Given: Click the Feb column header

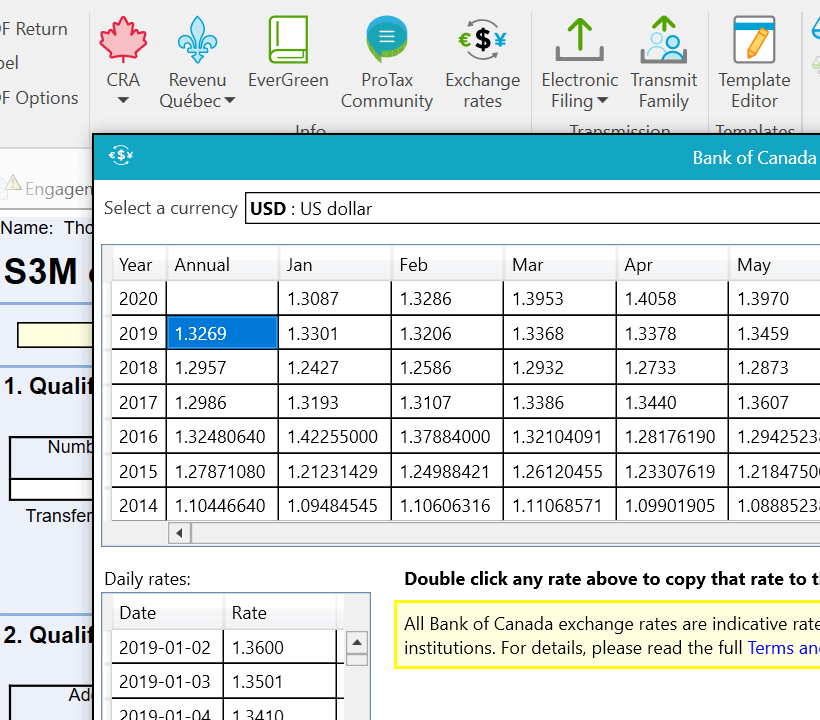Looking at the screenshot, I should click(x=447, y=265).
